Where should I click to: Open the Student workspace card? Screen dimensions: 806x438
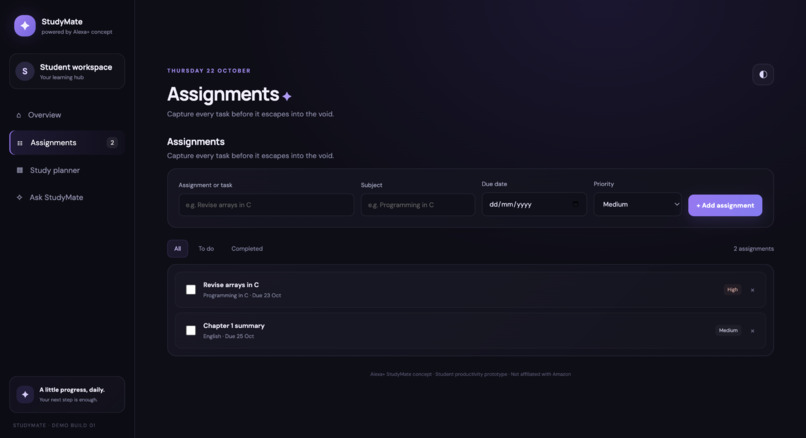coord(67,71)
